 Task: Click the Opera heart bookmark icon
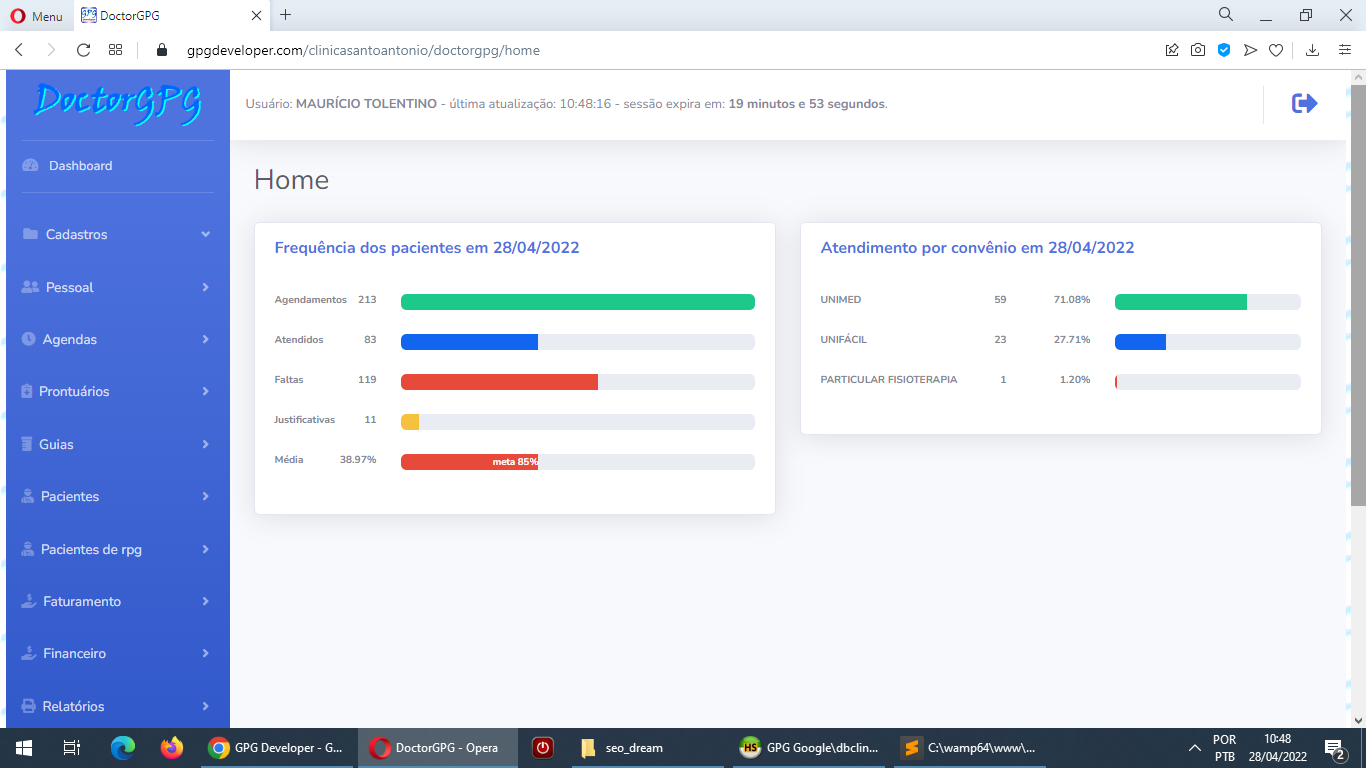1276,50
